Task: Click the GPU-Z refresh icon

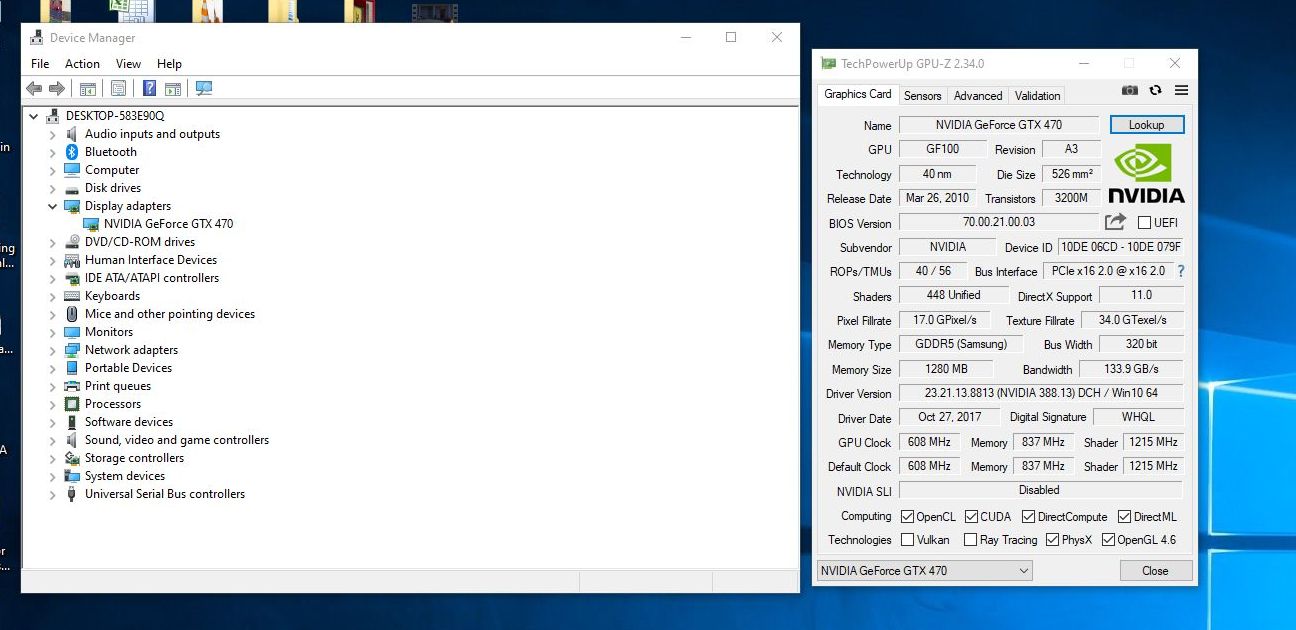Action: (x=1155, y=90)
